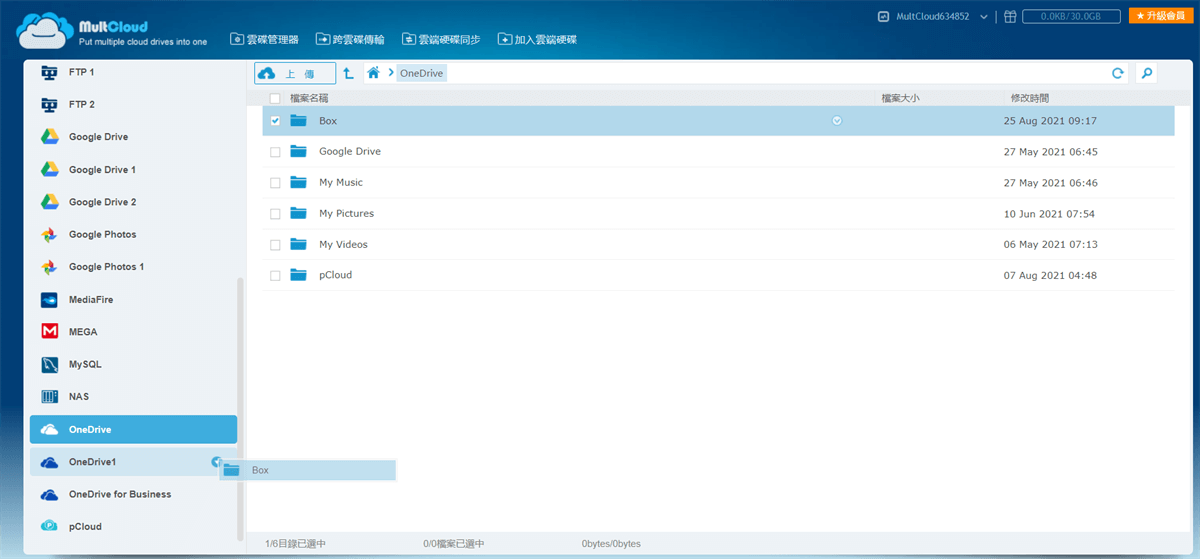This screenshot has width=1200, height=559.
Task: Open the My Pictures folder
Action: pyautogui.click(x=346, y=214)
